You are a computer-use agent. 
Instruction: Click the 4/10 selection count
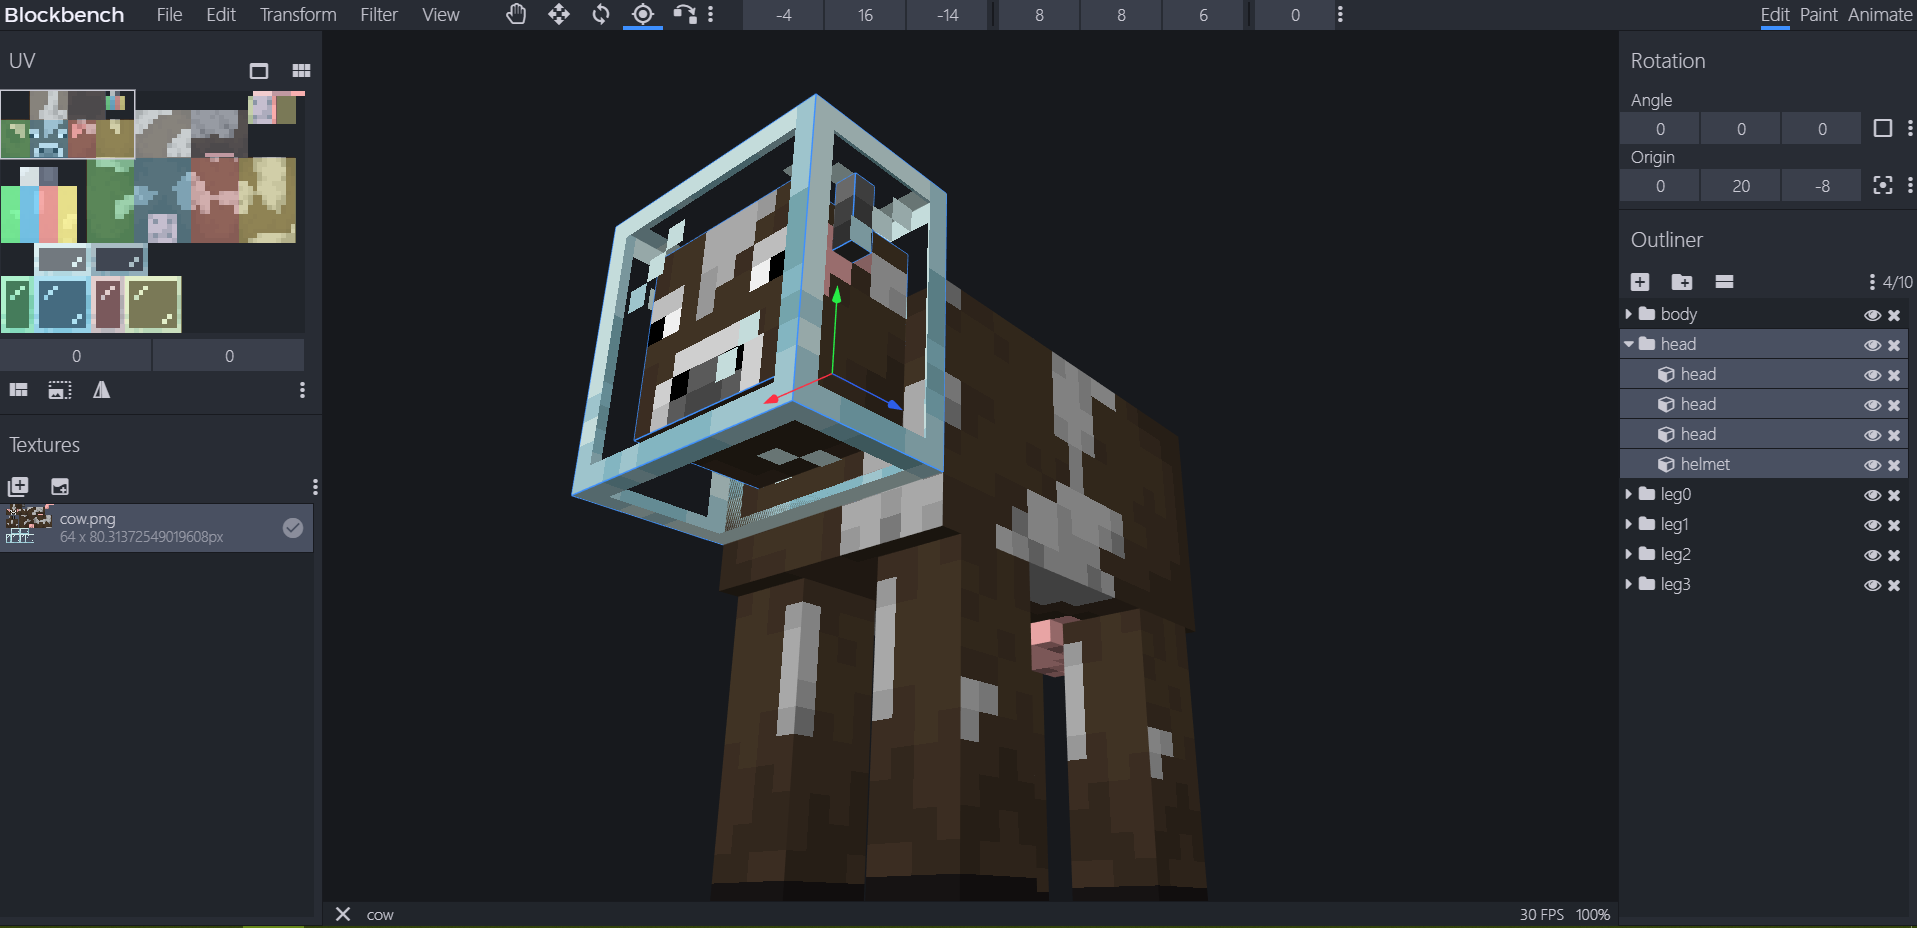click(1897, 282)
